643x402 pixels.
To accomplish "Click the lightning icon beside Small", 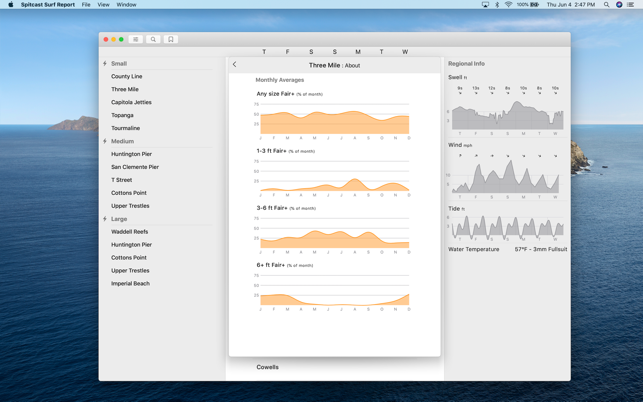I will pyautogui.click(x=105, y=64).
